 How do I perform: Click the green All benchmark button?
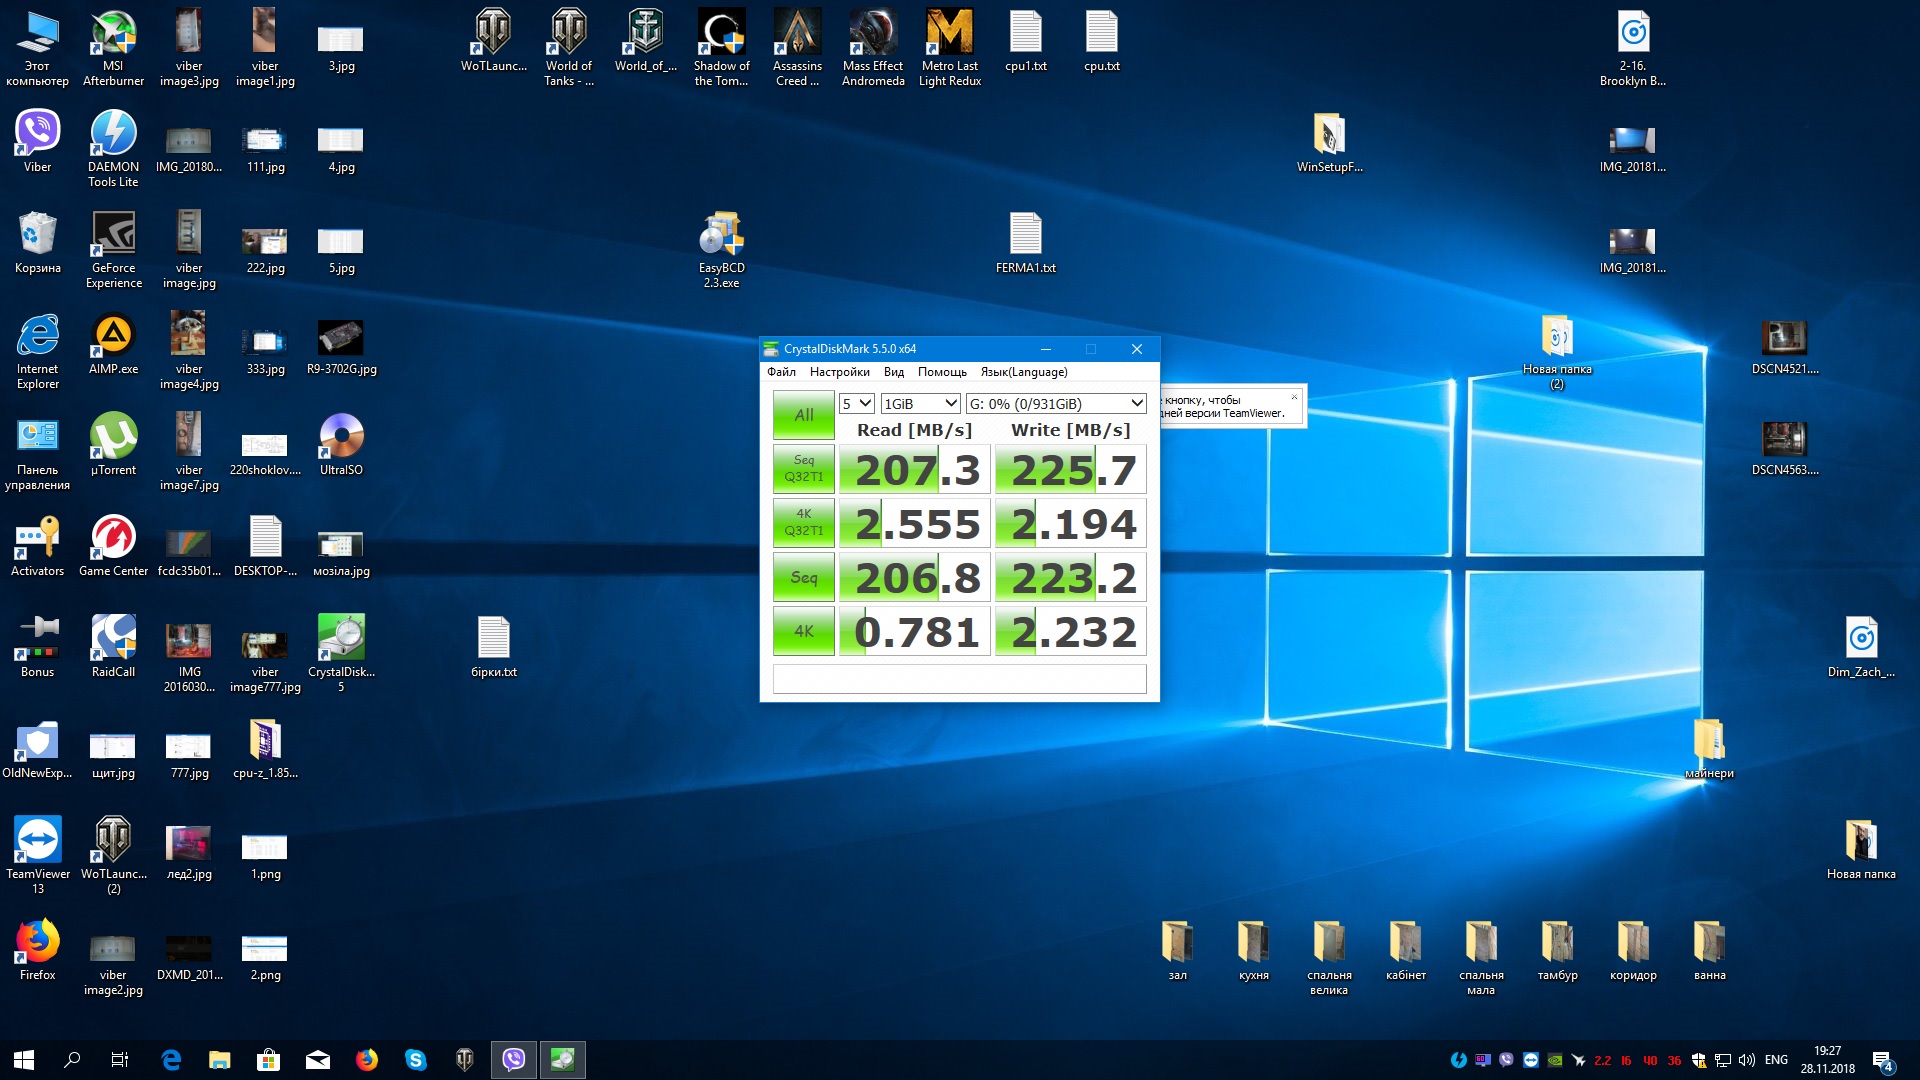coord(803,415)
